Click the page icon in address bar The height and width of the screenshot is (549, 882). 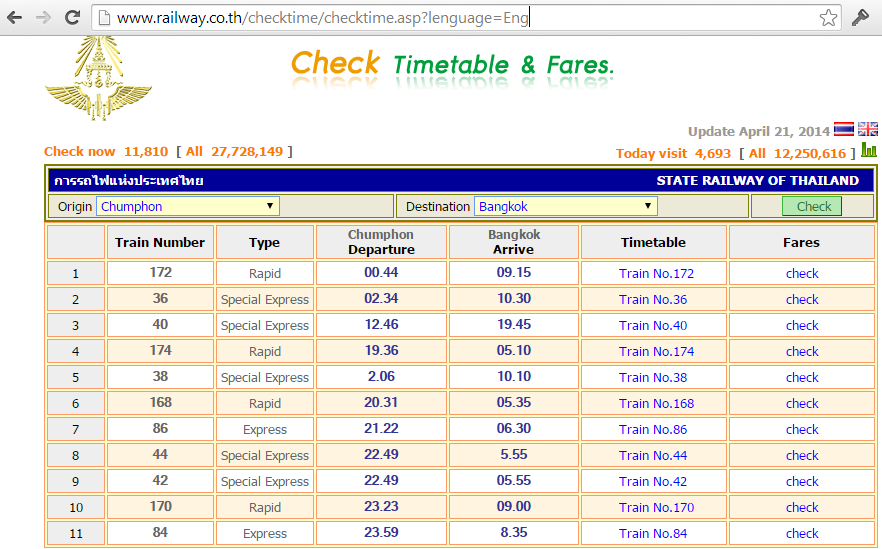[104, 18]
